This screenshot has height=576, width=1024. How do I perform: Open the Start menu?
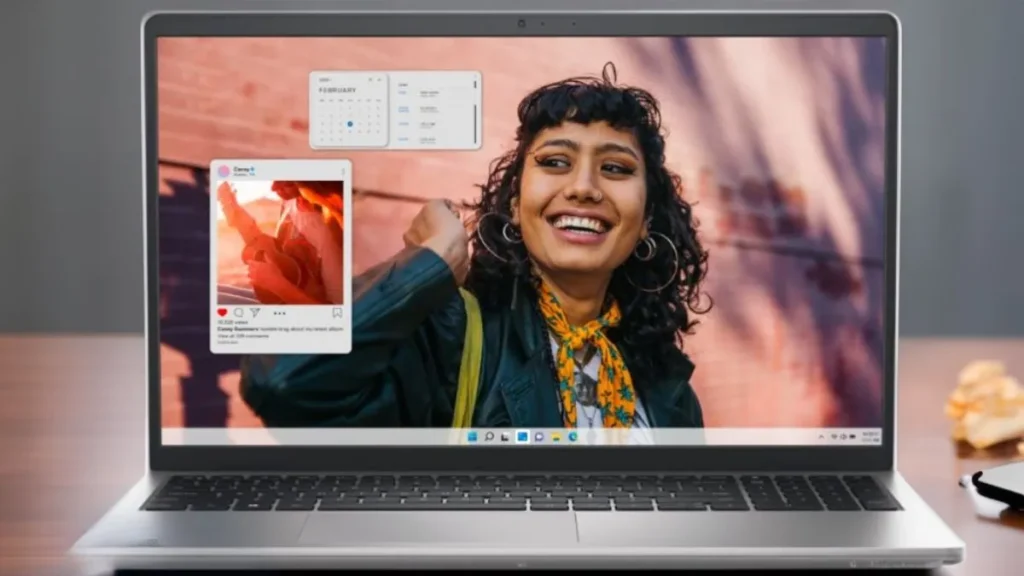(x=470, y=437)
